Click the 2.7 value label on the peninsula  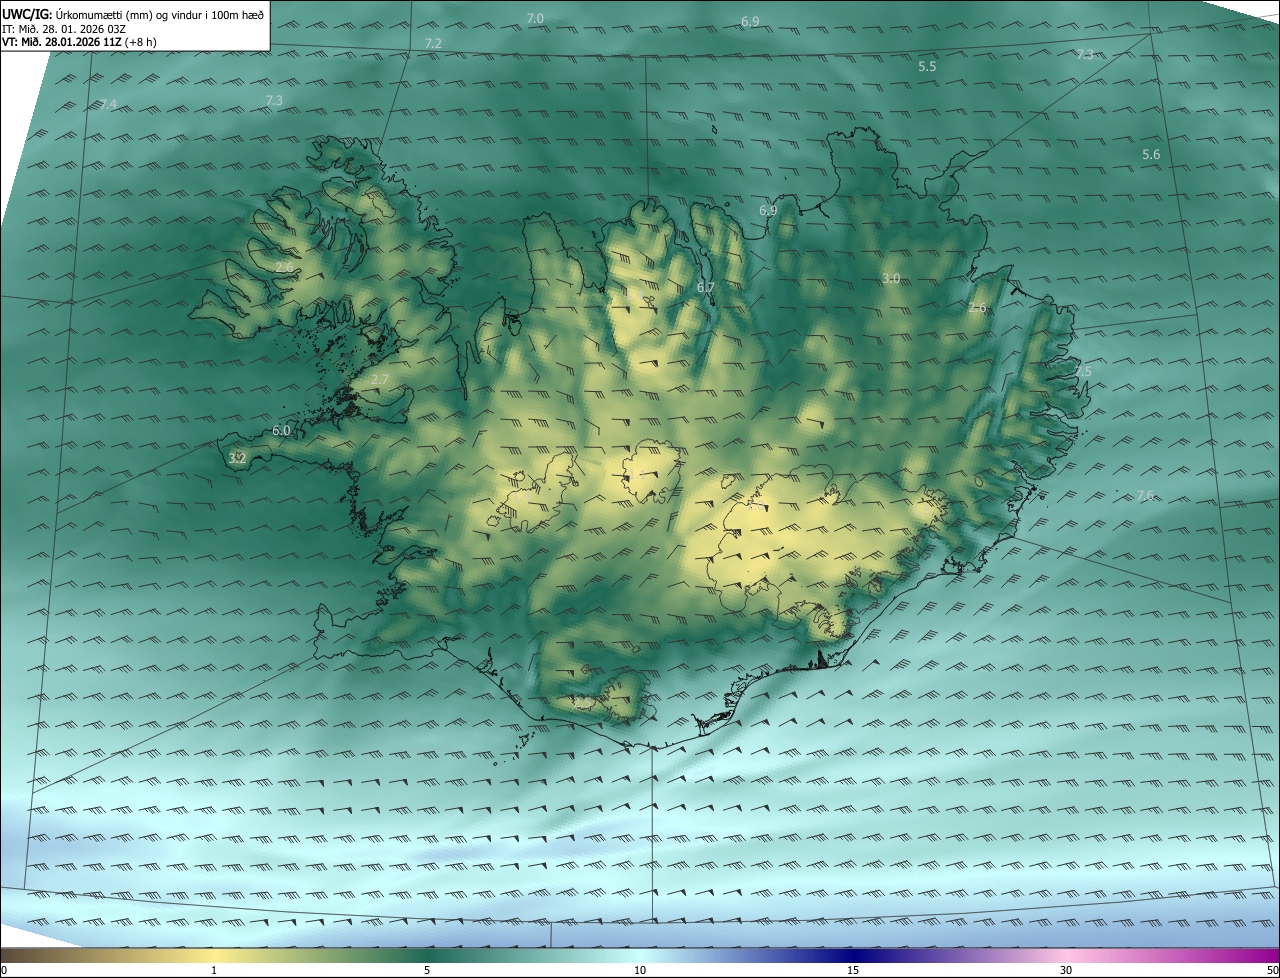[380, 380]
